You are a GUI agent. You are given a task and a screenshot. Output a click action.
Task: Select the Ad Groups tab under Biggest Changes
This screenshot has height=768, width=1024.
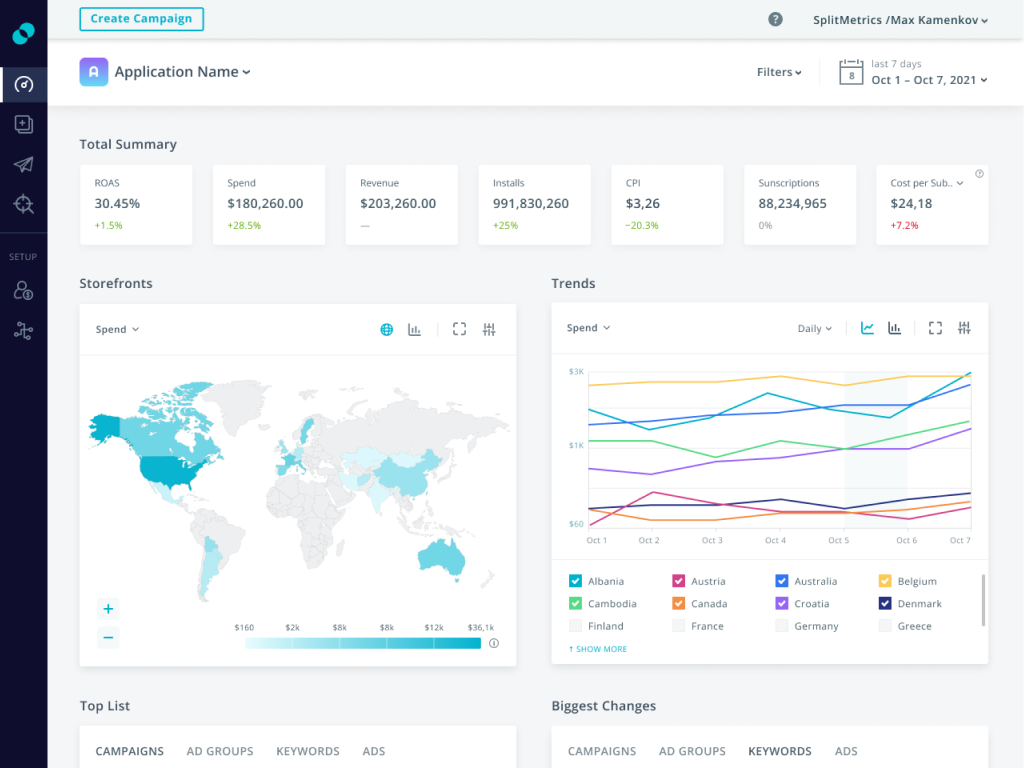pos(692,751)
